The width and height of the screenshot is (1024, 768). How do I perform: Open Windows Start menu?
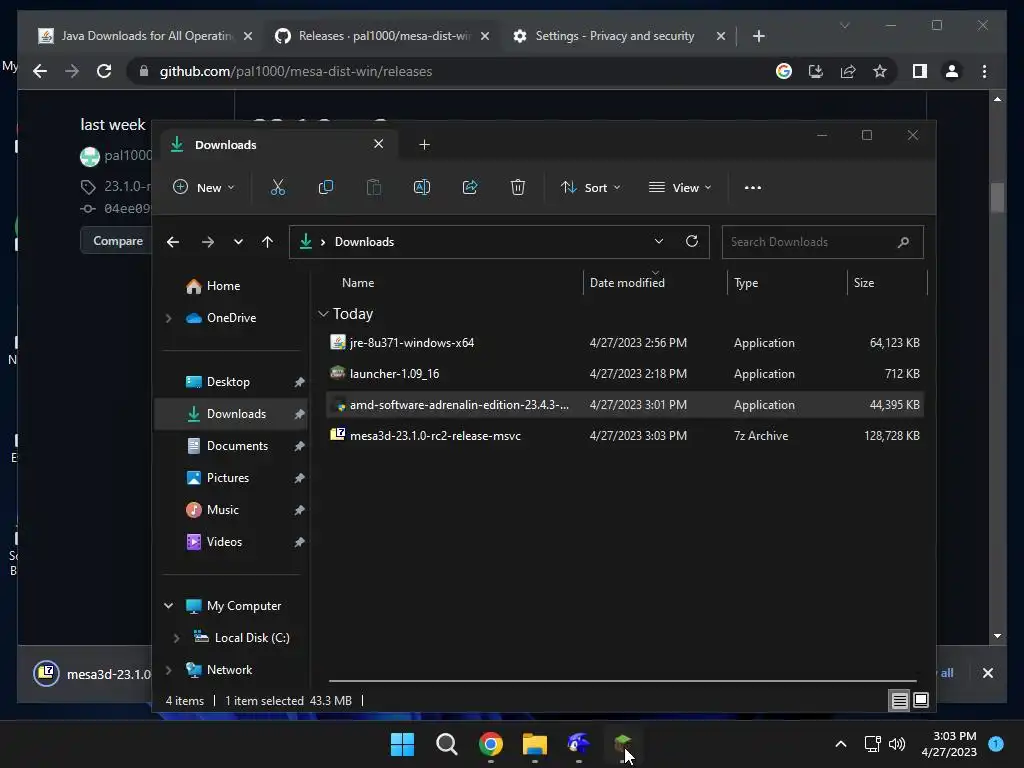pos(402,744)
